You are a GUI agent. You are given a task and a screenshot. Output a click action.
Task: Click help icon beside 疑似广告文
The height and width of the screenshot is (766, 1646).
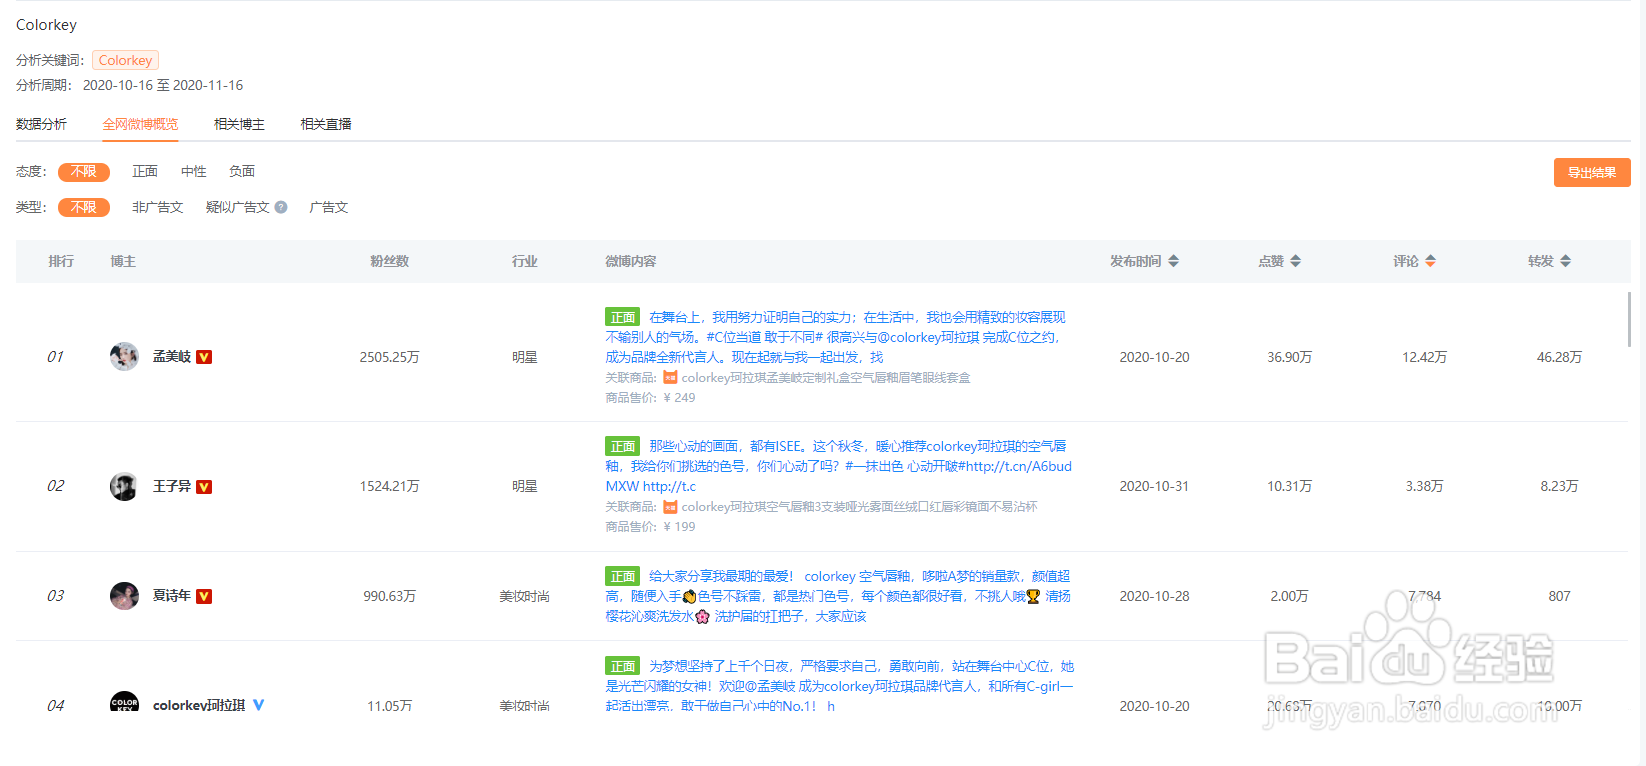(281, 207)
